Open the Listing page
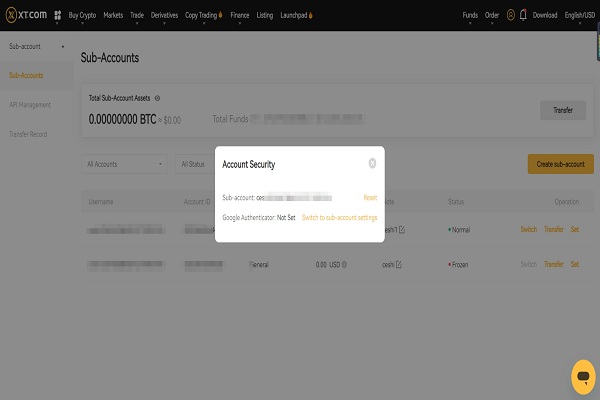 coord(265,15)
